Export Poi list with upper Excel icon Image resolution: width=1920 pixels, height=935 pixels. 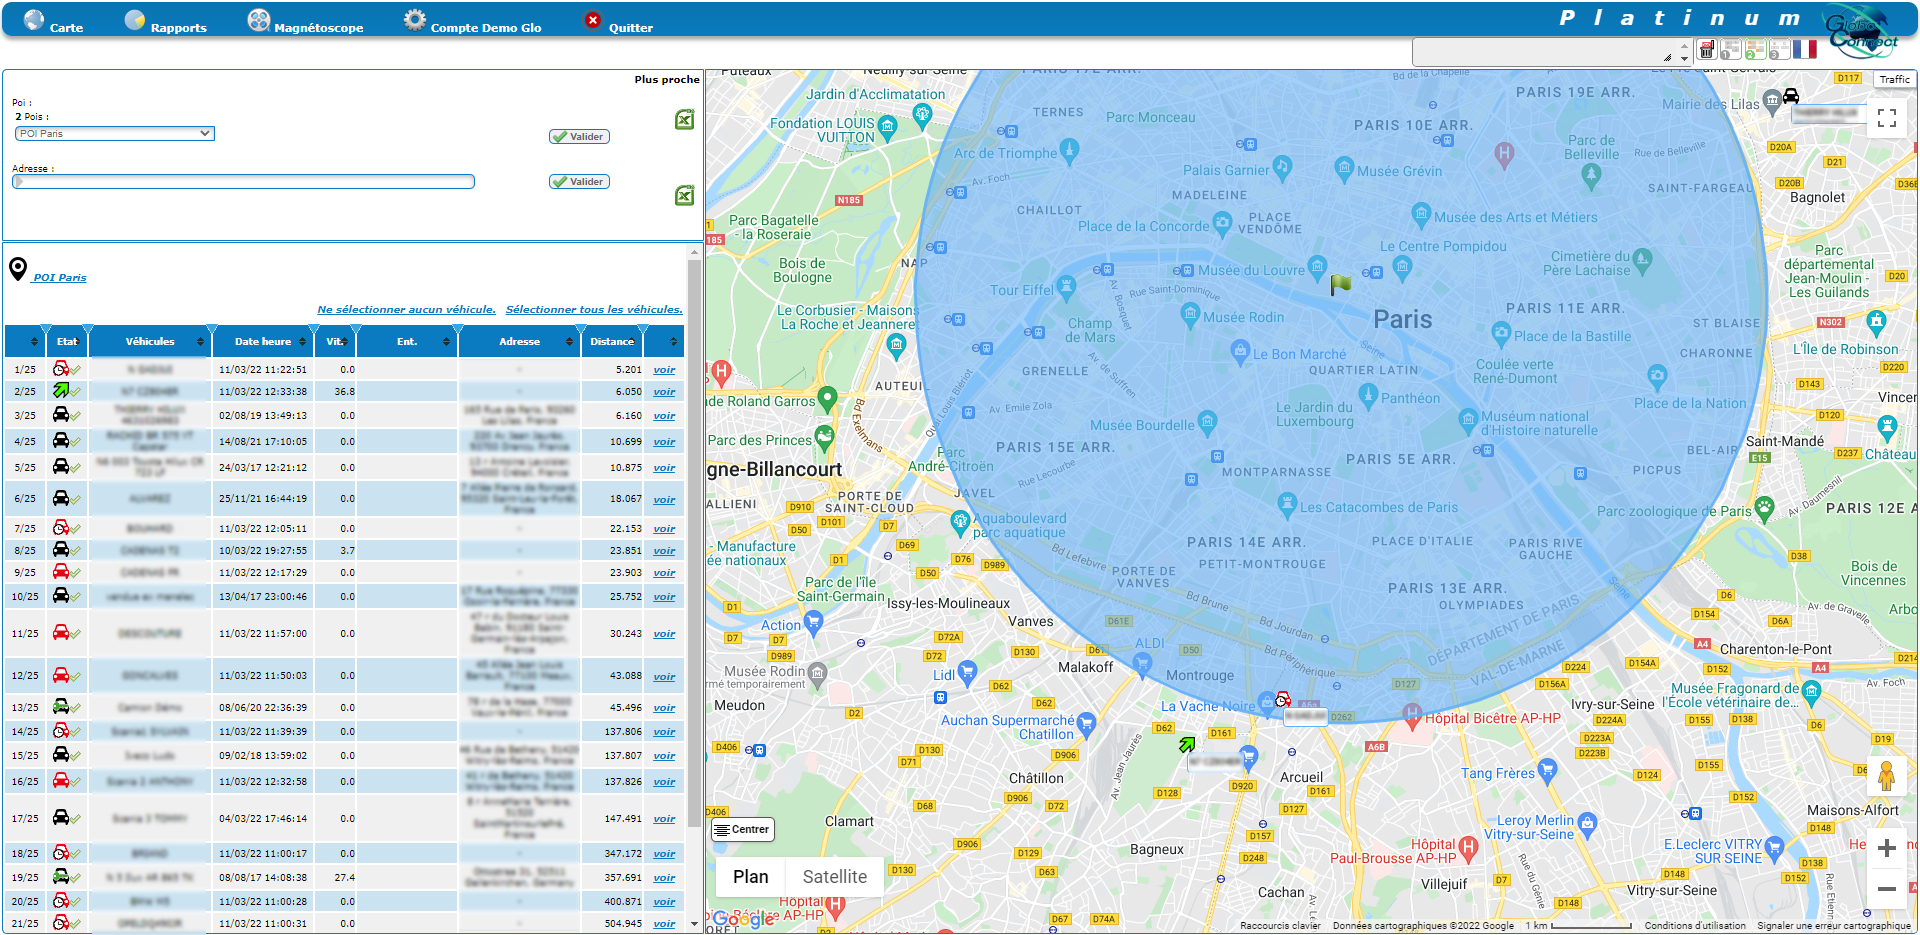pos(684,120)
